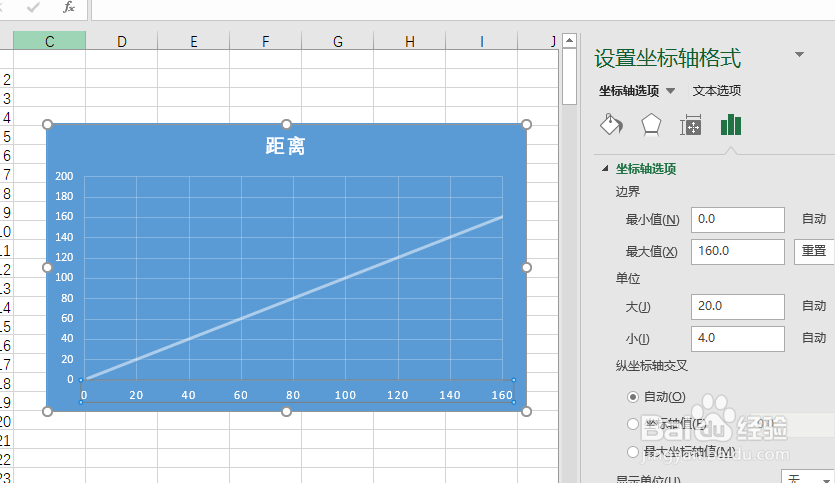Click the 纵坐标轴交叉 label
Viewport: 835px width, 483px height.
(652, 366)
